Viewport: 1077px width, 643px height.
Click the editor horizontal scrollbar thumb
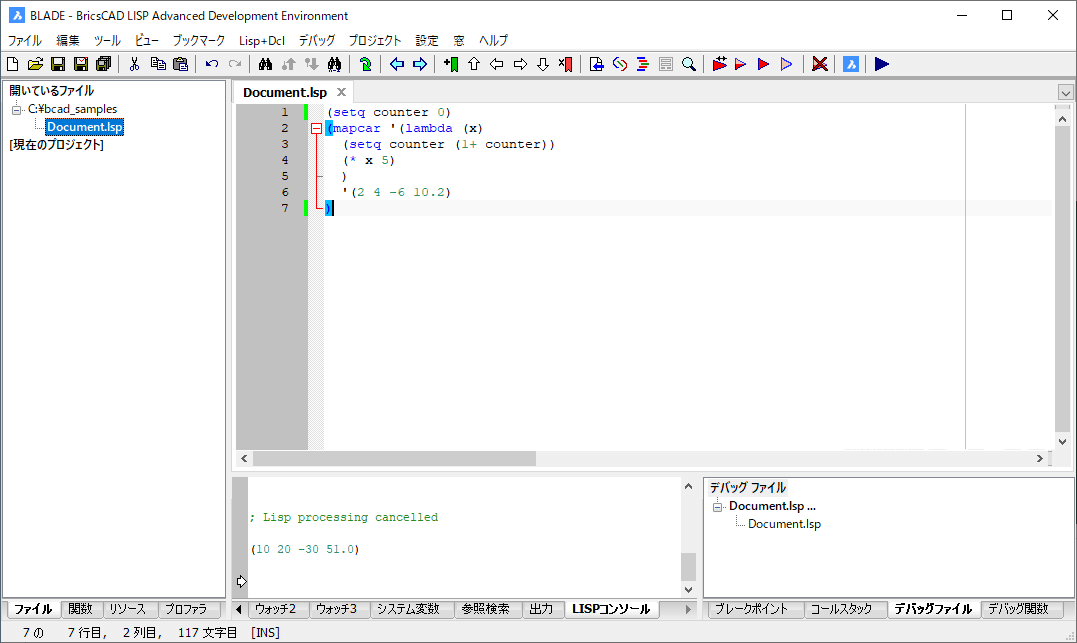(394, 458)
